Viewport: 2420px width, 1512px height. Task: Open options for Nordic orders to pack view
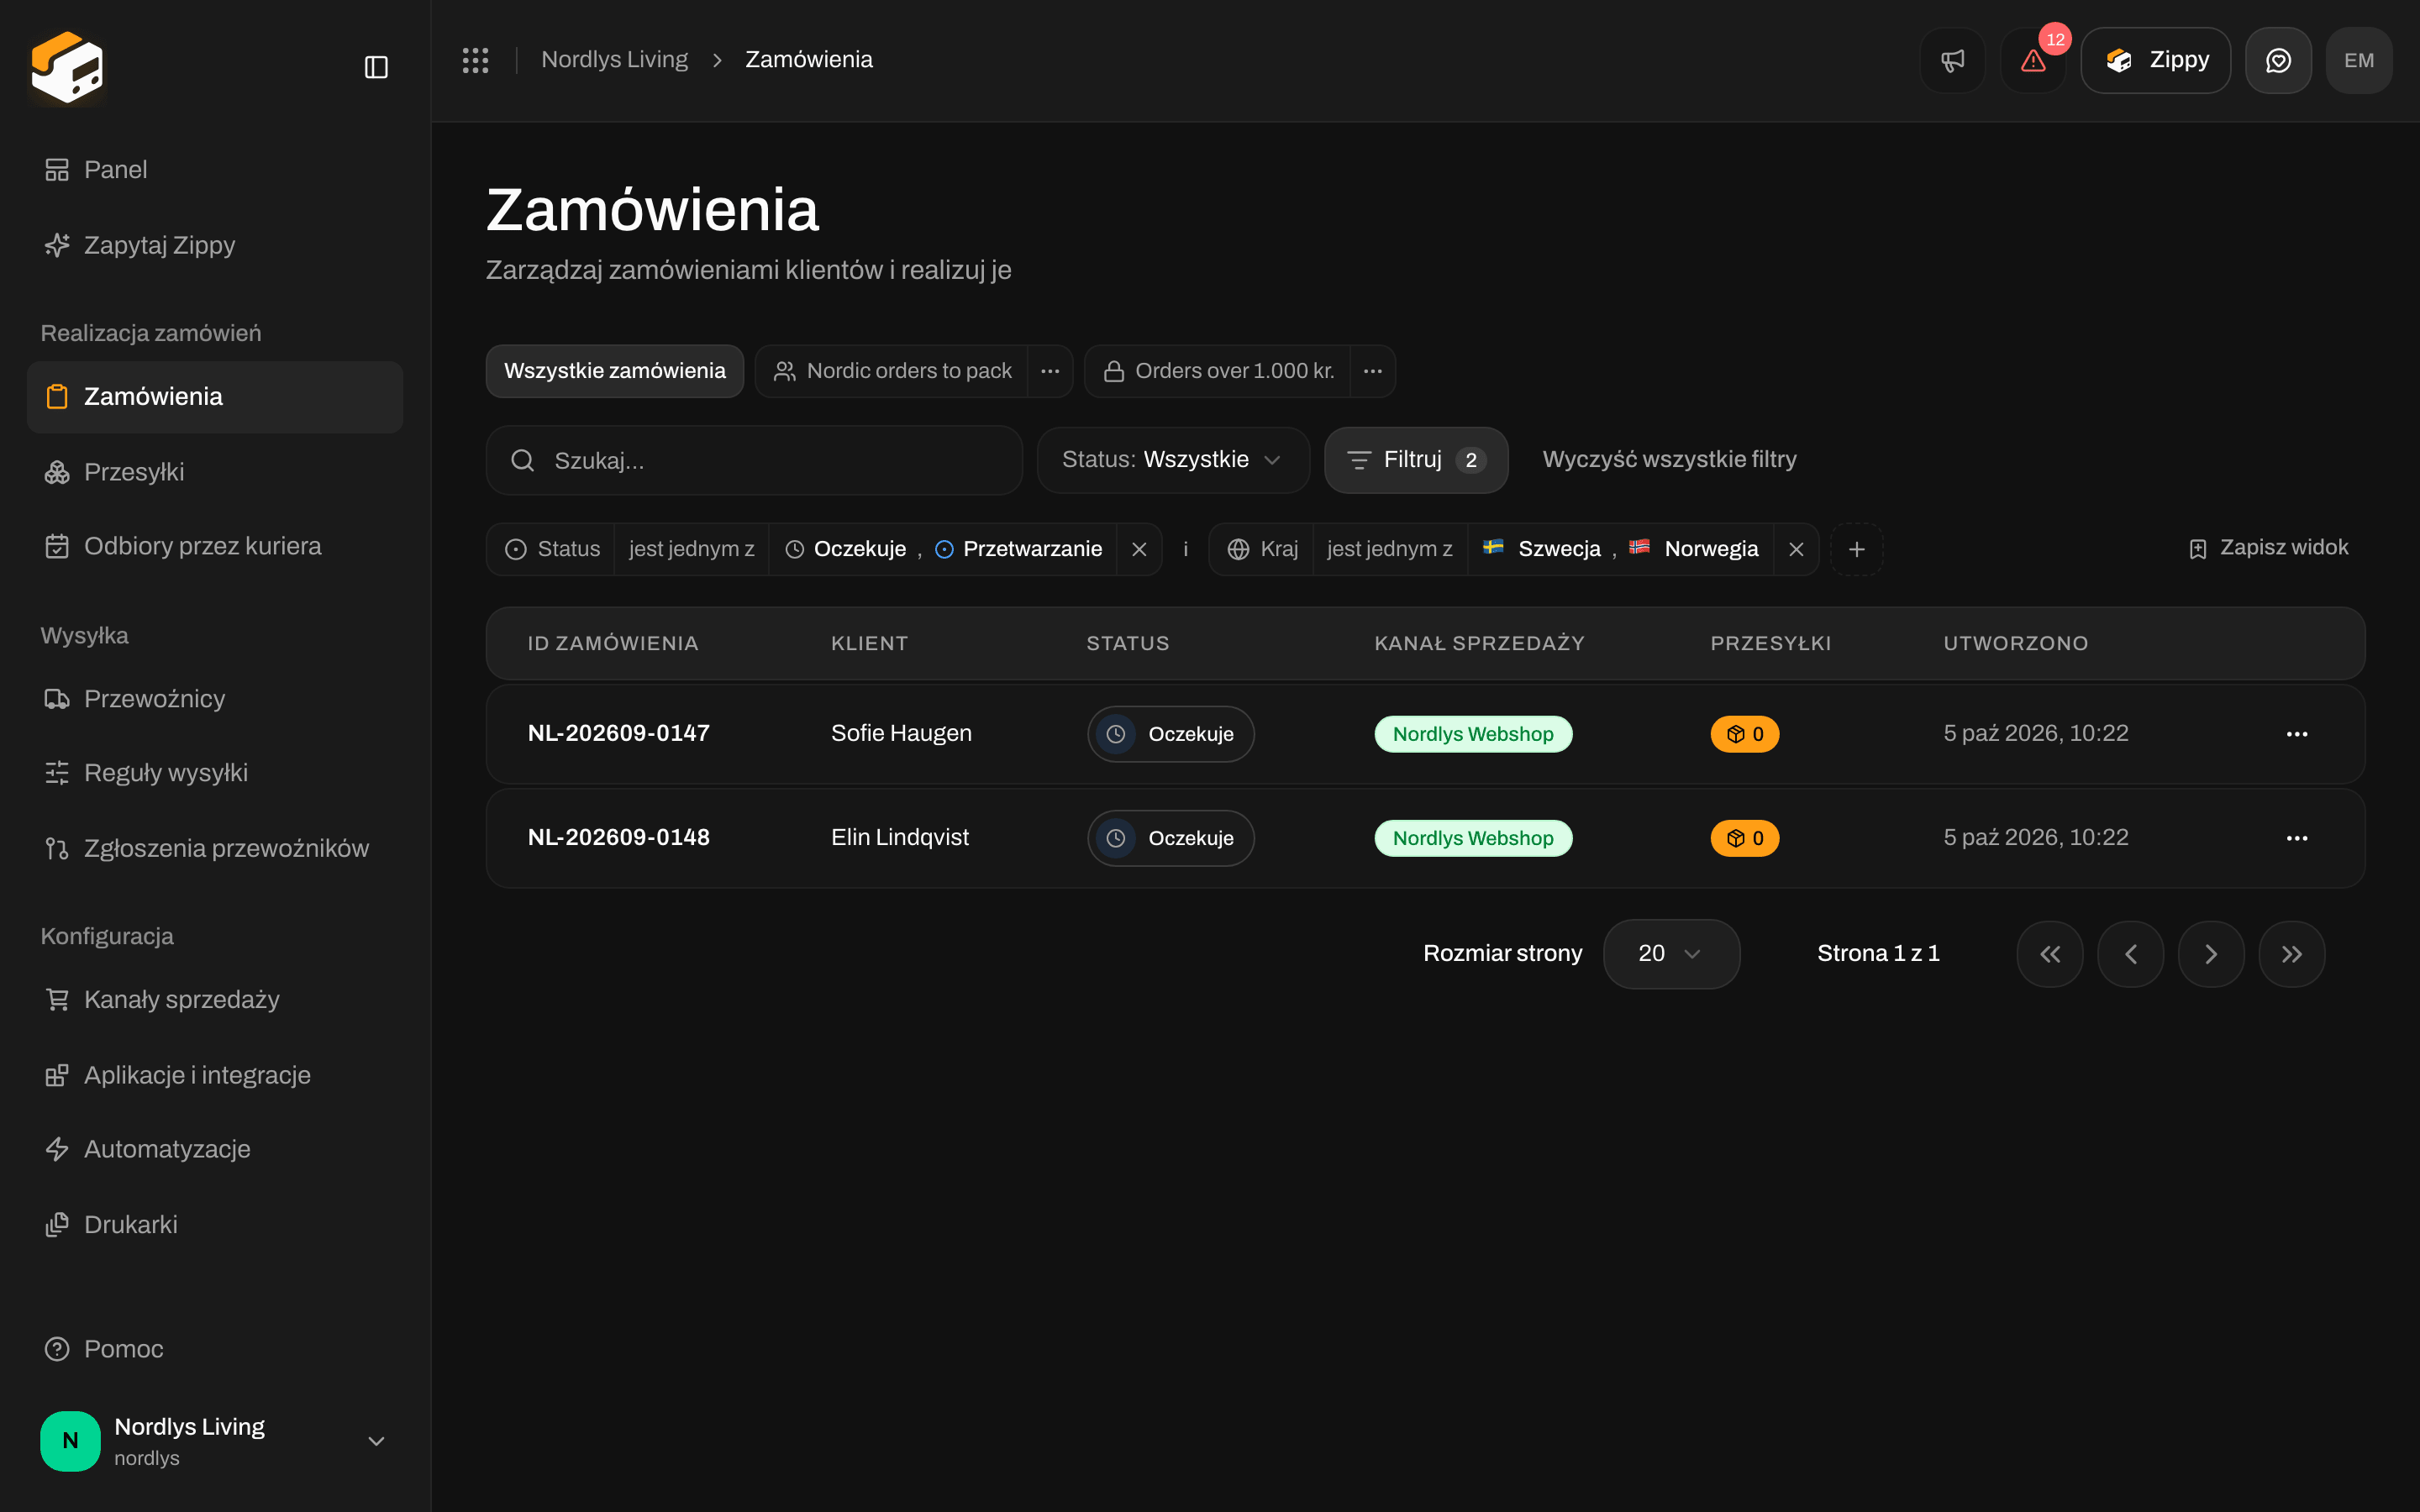[x=1050, y=371]
